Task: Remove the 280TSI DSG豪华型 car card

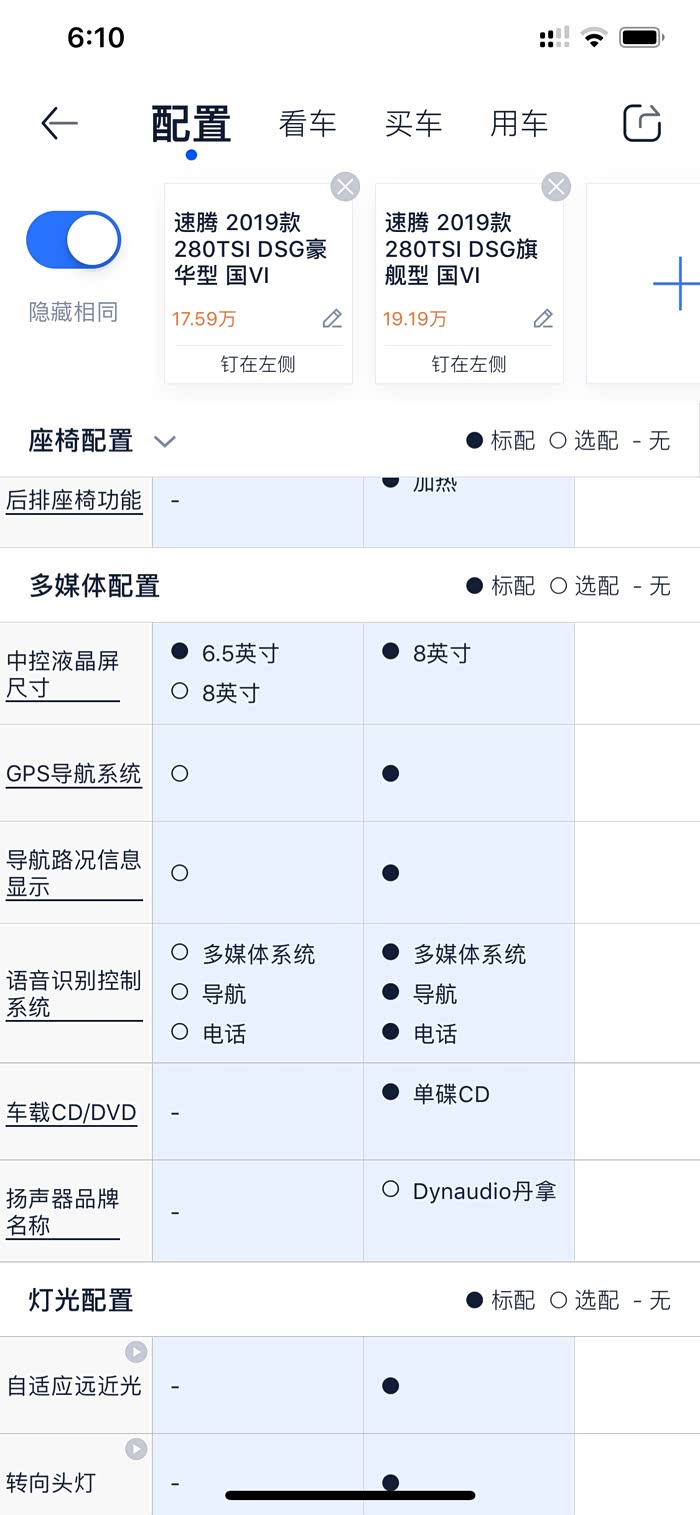Action: click(x=345, y=186)
